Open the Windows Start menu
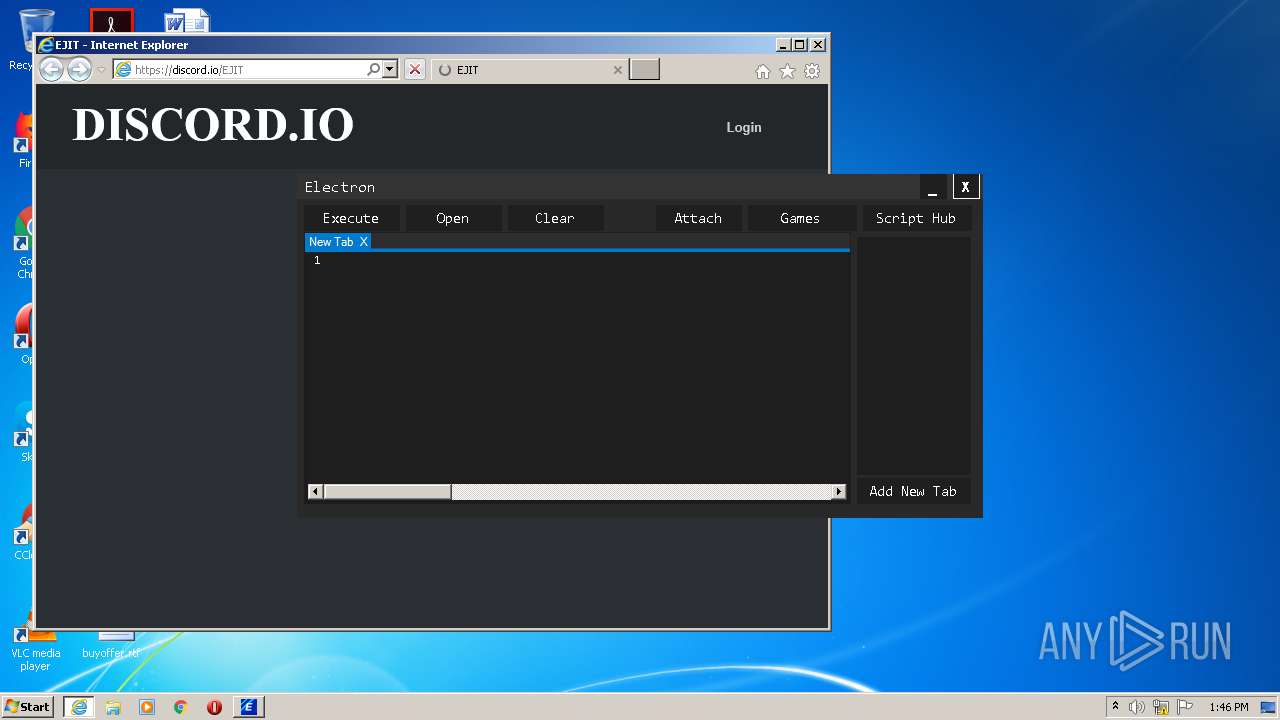Image resolution: width=1280 pixels, height=720 pixels. [27, 706]
